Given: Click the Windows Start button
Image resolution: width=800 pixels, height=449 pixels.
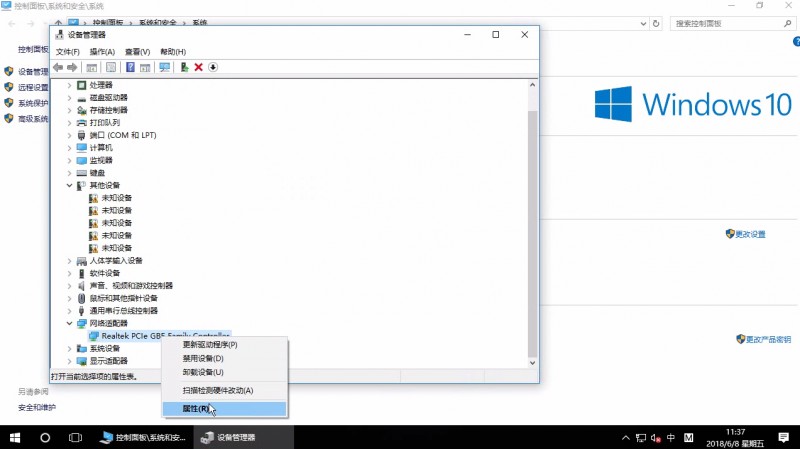Looking at the screenshot, I should (15, 438).
